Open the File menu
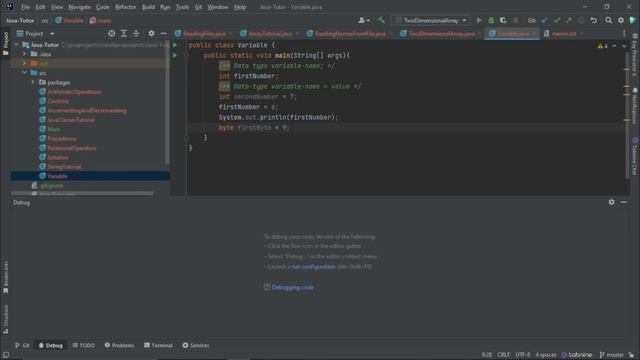This screenshot has height=360, width=640. pyautogui.click(x=25, y=7)
